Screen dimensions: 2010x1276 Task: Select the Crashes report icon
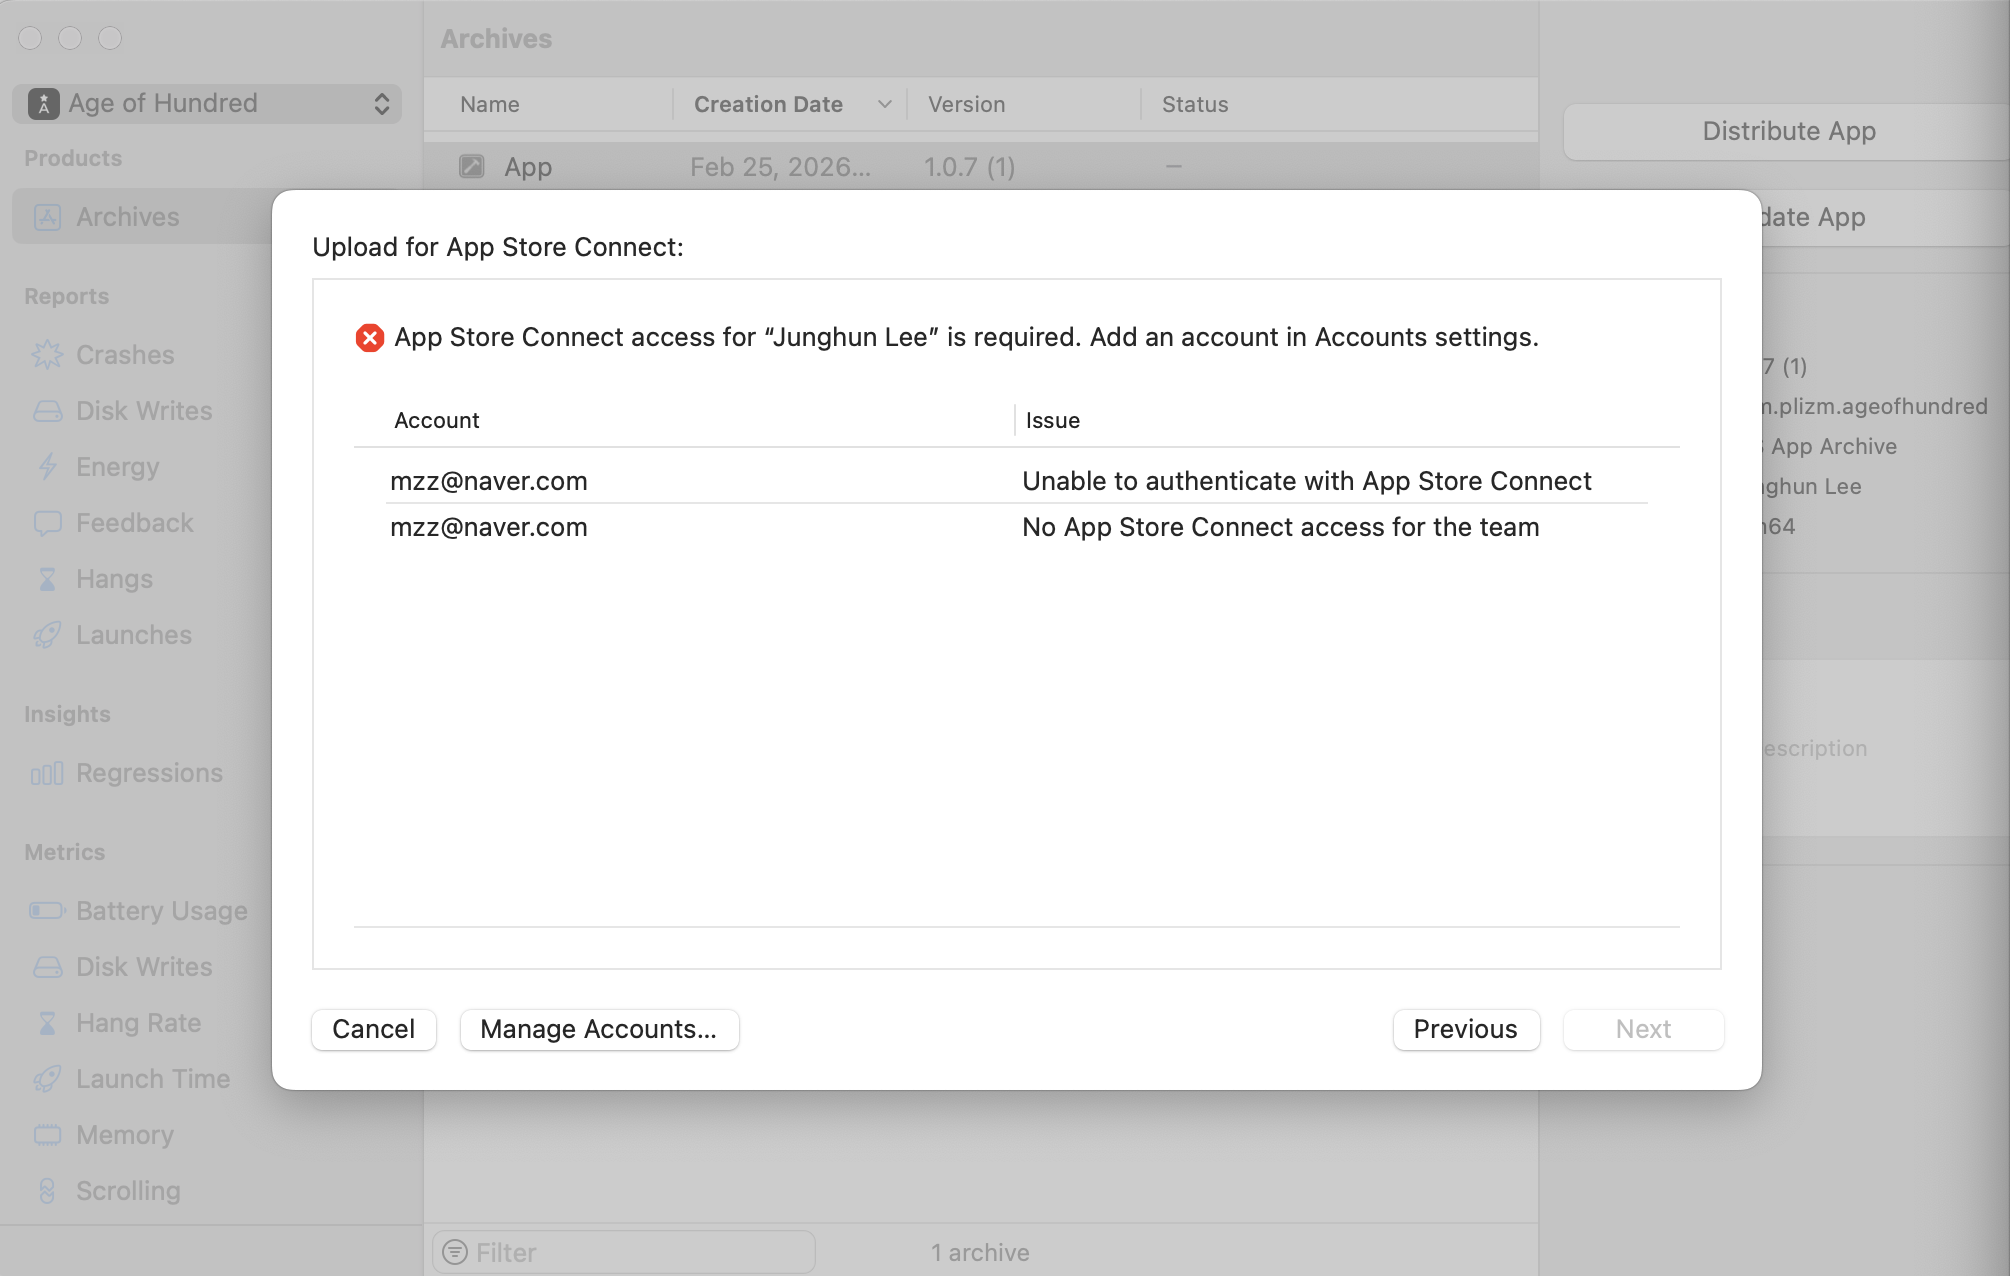pyautogui.click(x=47, y=355)
